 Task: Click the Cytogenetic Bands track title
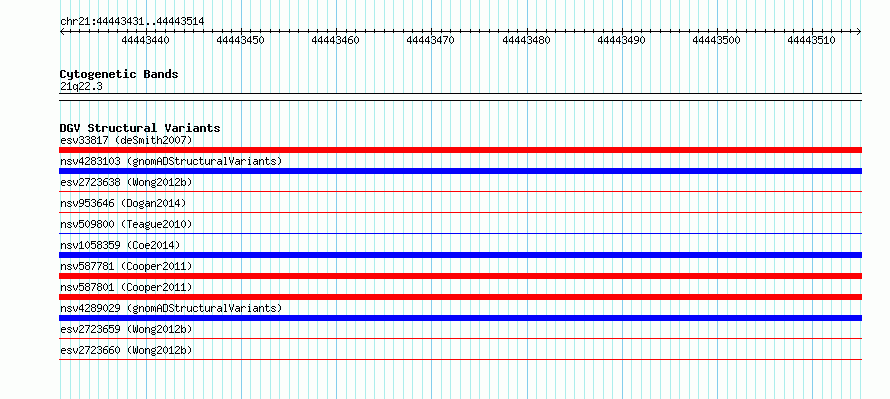[x=119, y=74]
